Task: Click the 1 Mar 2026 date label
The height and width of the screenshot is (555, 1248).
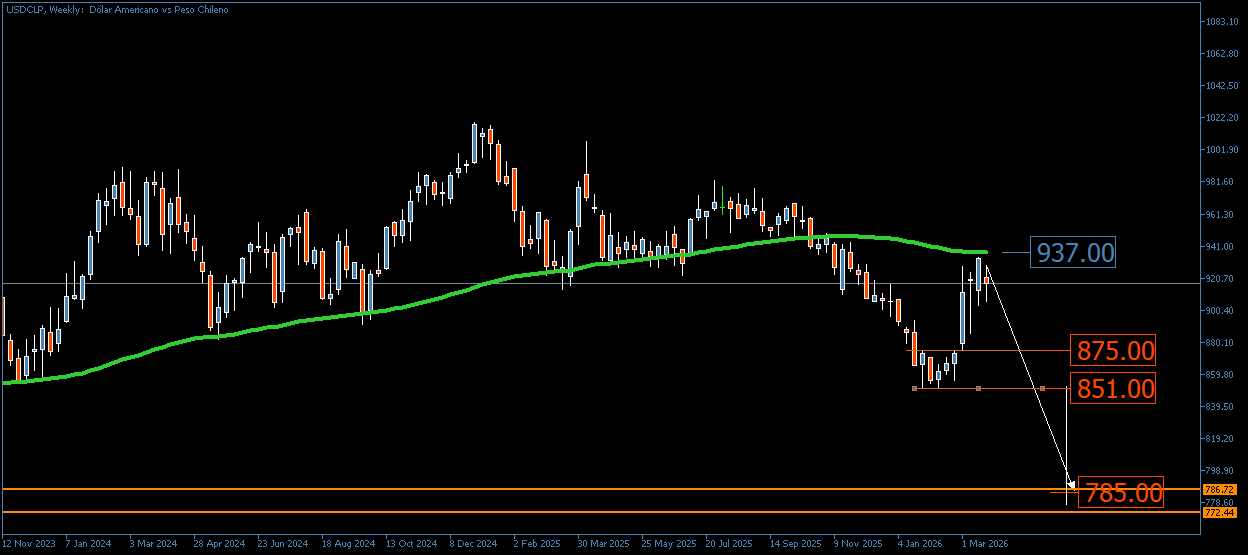Action: pyautogui.click(x=985, y=545)
